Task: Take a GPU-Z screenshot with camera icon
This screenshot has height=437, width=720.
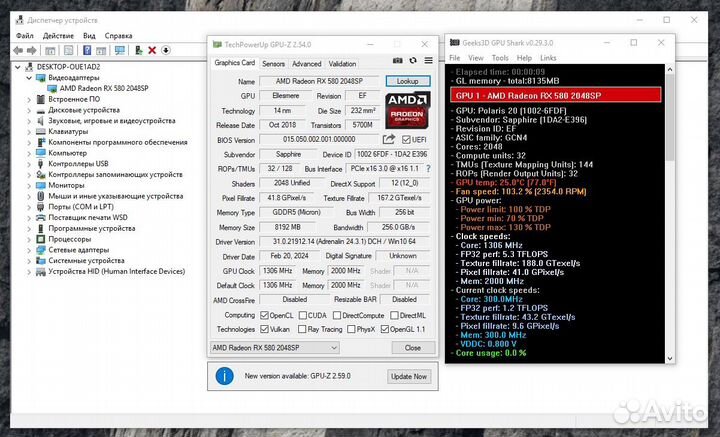Action: pyautogui.click(x=398, y=61)
